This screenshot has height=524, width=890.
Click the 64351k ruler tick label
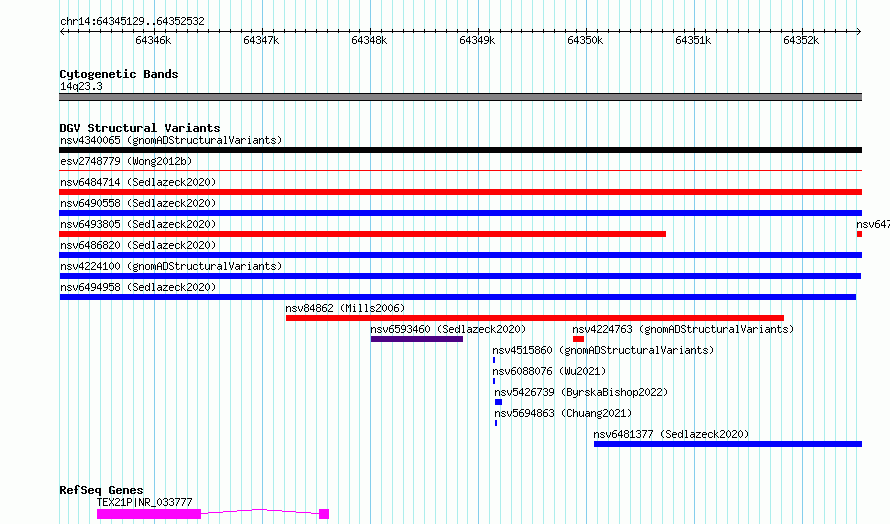tap(693, 40)
